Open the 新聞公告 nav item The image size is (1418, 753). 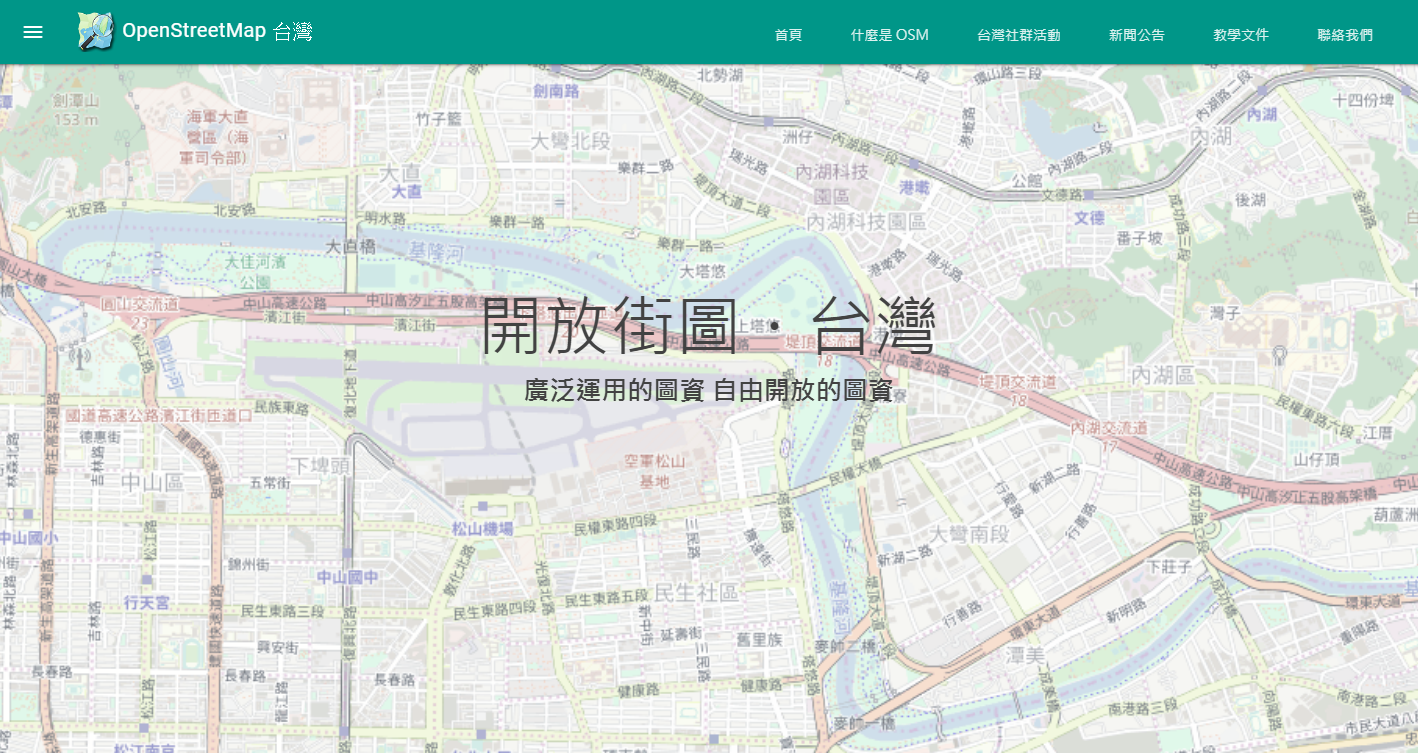(1137, 35)
